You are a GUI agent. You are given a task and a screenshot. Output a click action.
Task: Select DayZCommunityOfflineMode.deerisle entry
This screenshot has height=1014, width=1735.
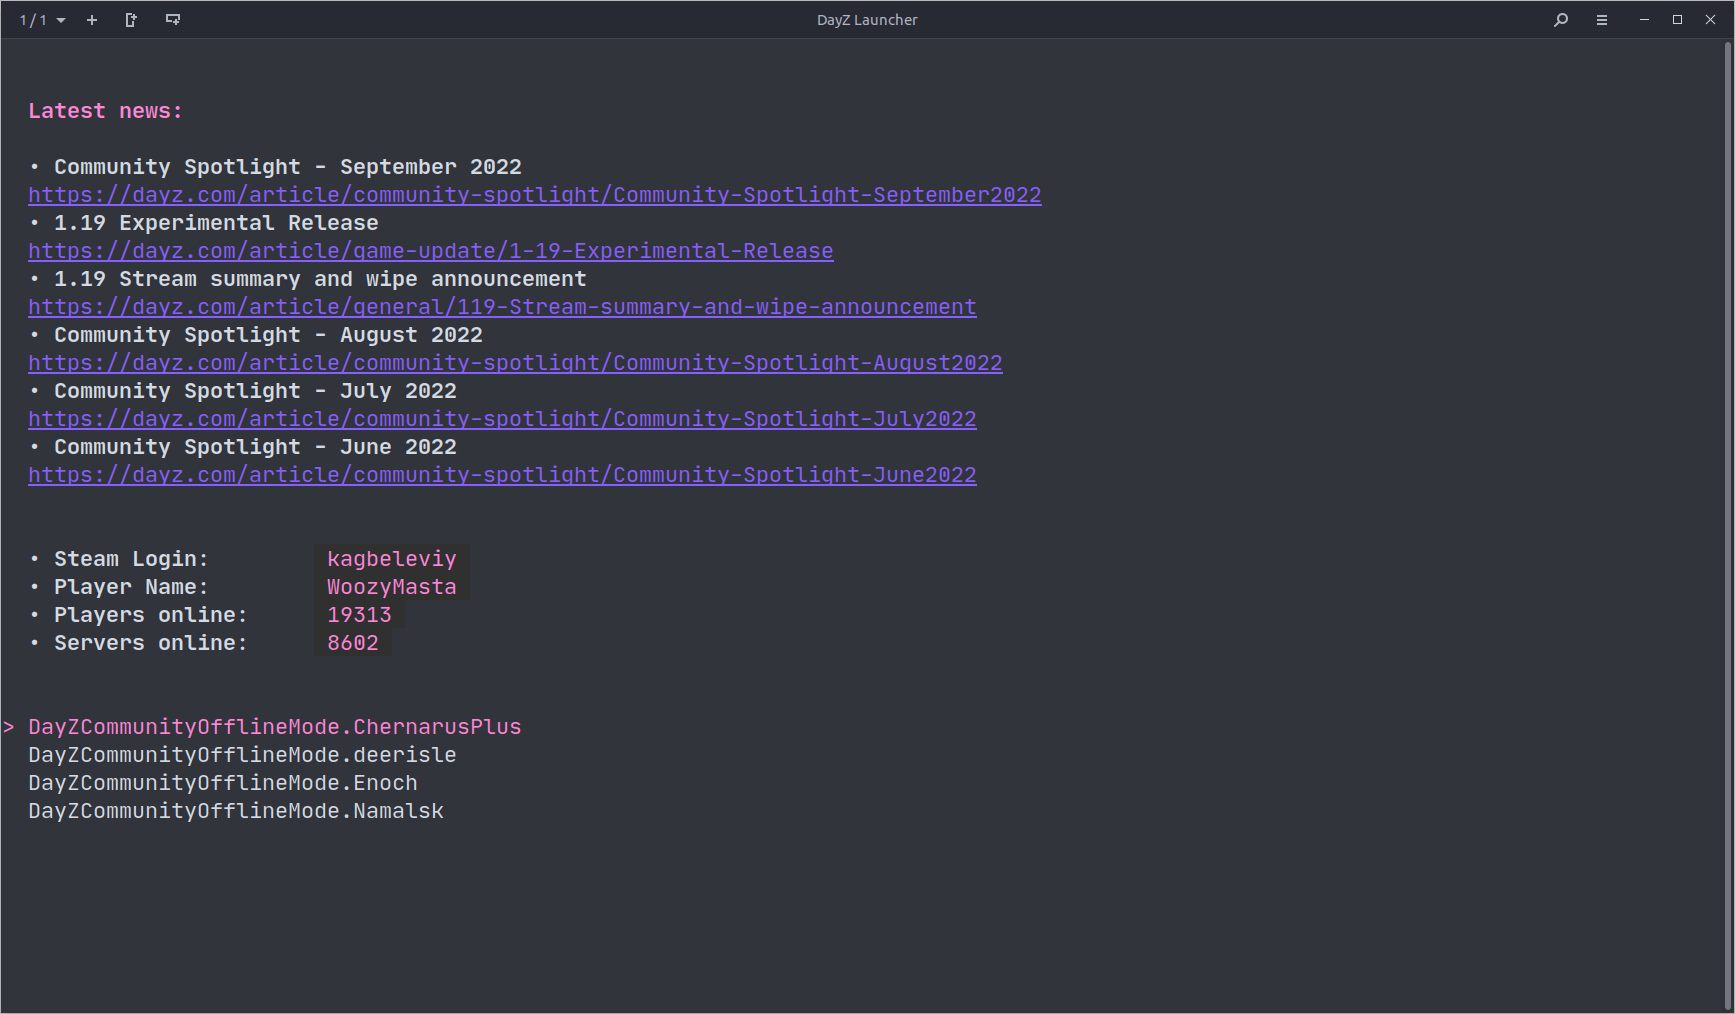coord(242,755)
